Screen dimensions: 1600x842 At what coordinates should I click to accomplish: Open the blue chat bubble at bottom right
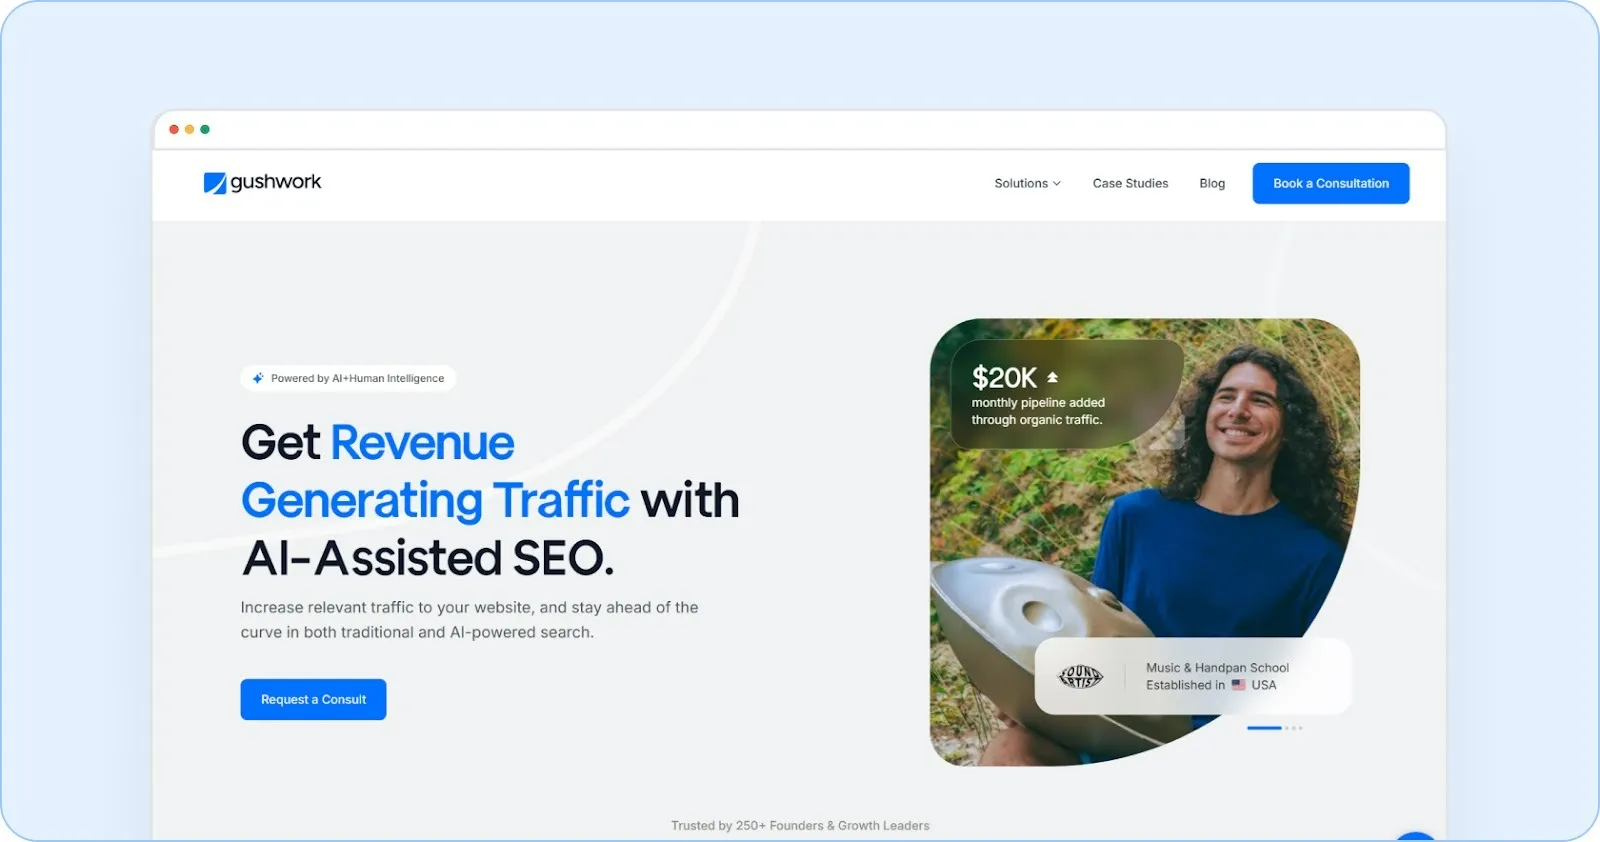point(1416,836)
